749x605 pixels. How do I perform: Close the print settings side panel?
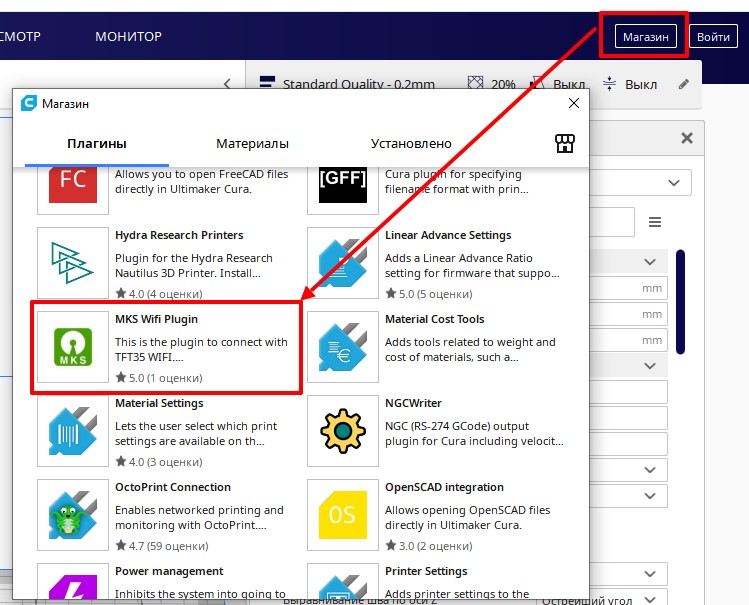[x=686, y=139]
